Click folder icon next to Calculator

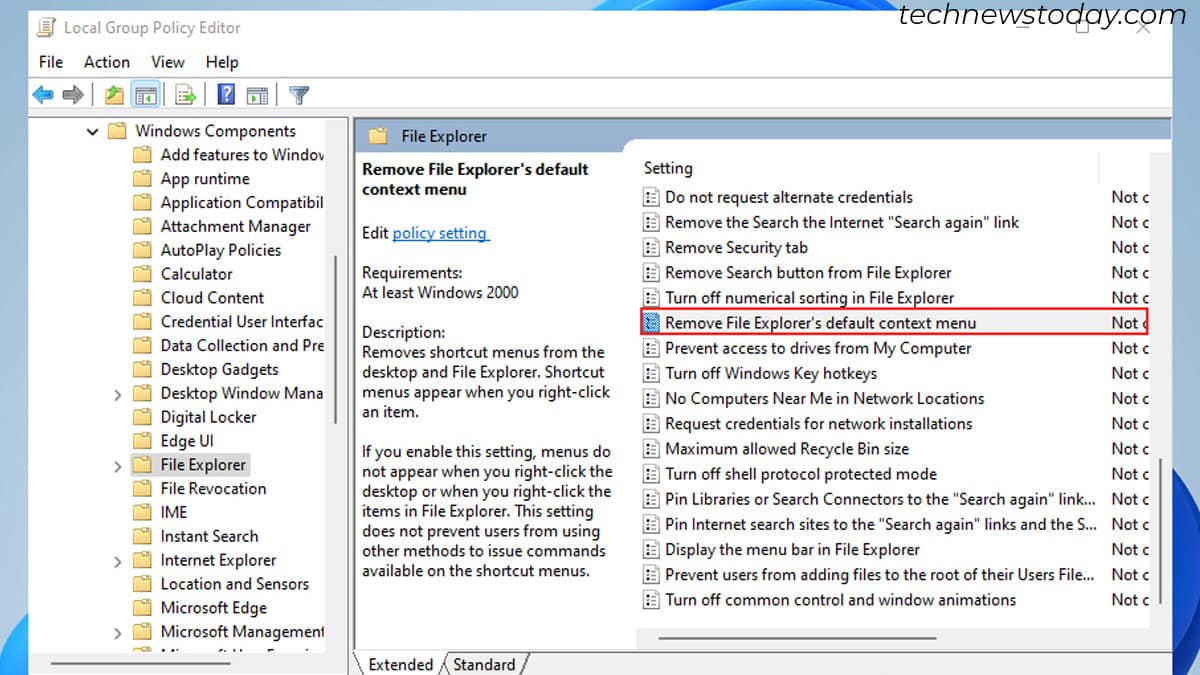[x=142, y=274]
